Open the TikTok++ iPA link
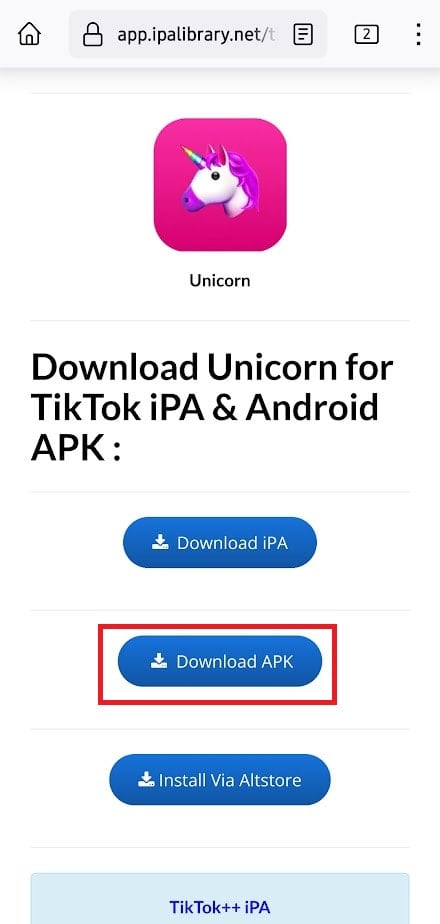The width and height of the screenshot is (440, 924). point(220,906)
